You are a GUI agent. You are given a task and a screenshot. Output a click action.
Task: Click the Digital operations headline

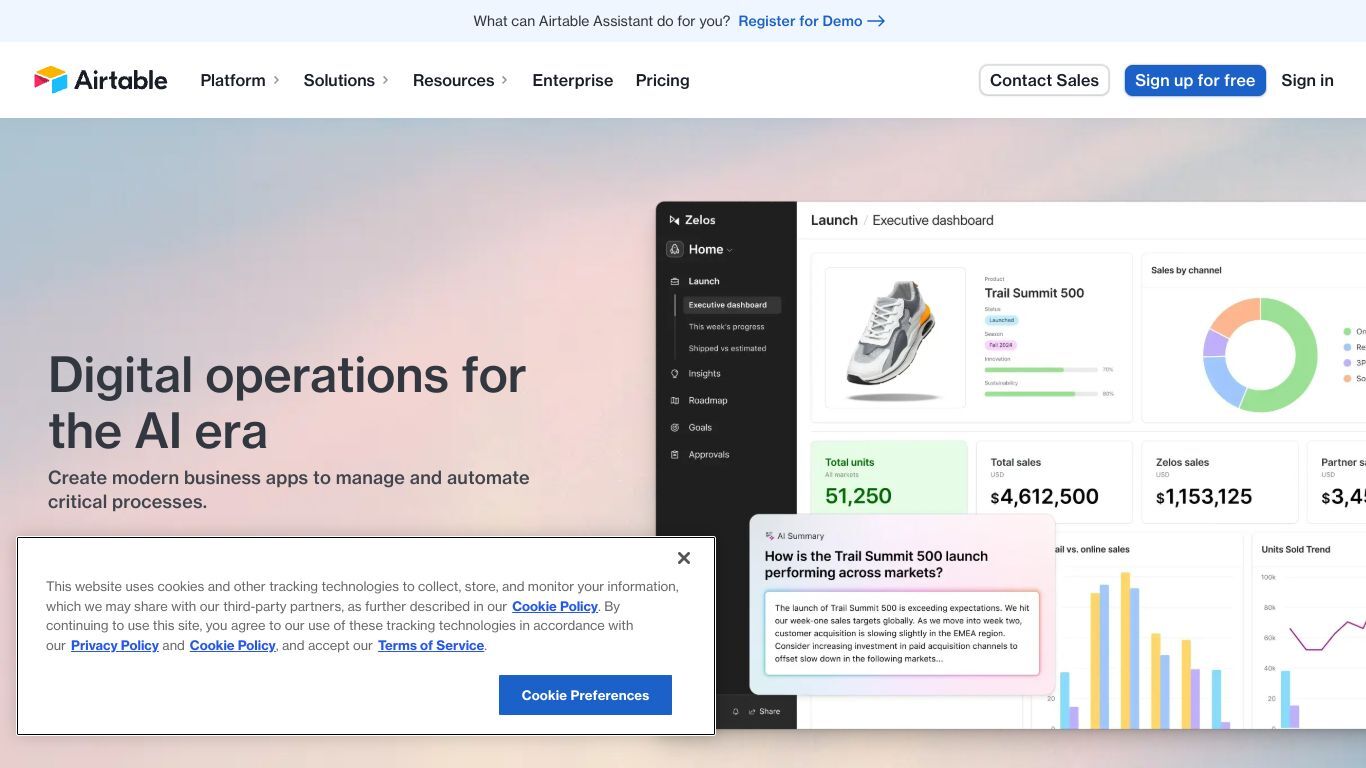(x=287, y=403)
